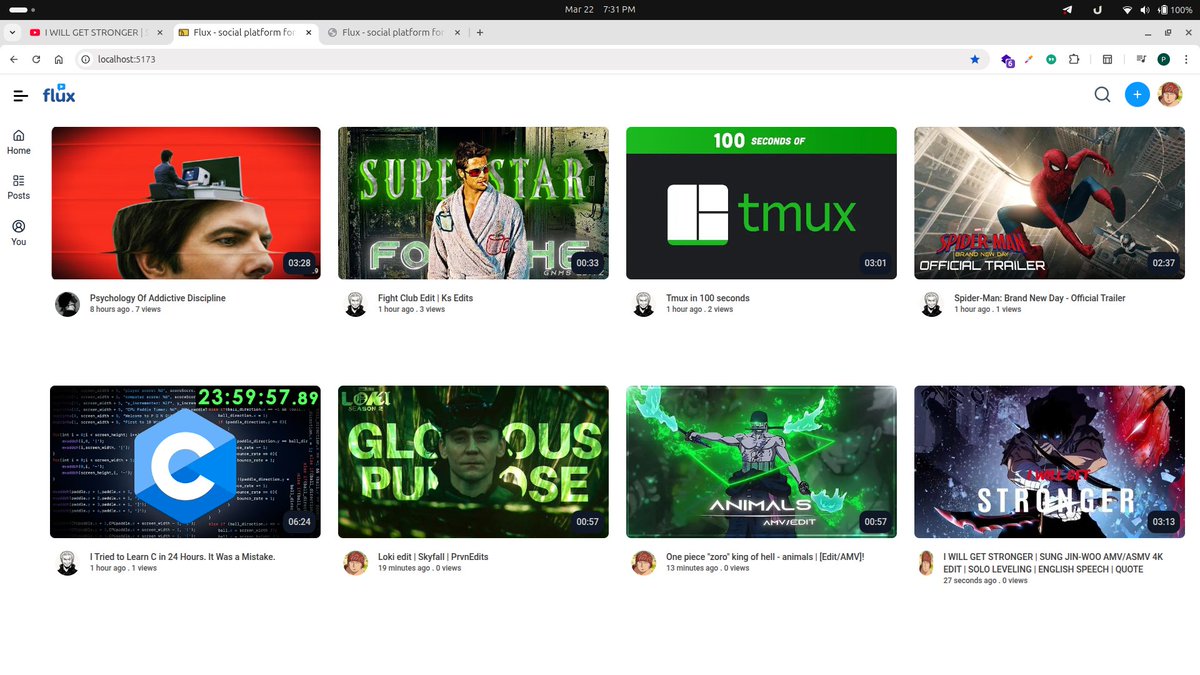The width and height of the screenshot is (1200, 675).
Task: Click title Spider-Man: Brand New Day - Official Trailer
Action: tap(1040, 298)
